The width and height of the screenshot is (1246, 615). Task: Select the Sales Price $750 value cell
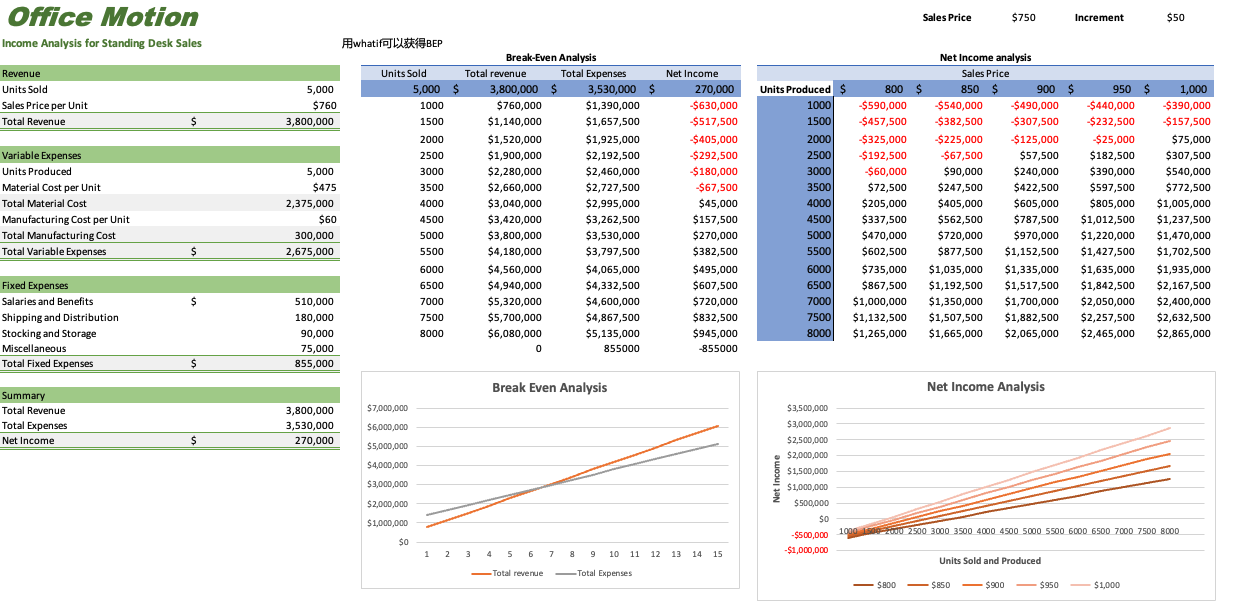point(1023,17)
